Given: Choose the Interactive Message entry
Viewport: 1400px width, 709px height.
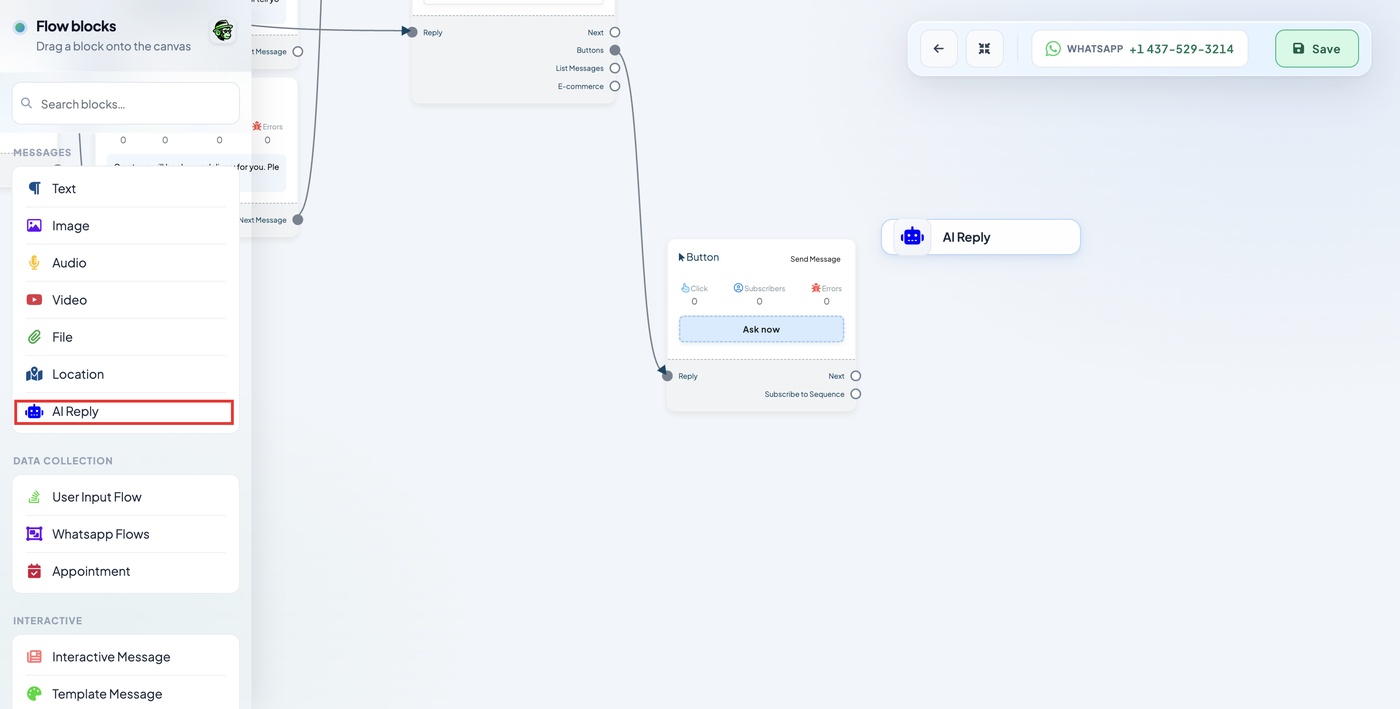Looking at the screenshot, I should pos(126,657).
